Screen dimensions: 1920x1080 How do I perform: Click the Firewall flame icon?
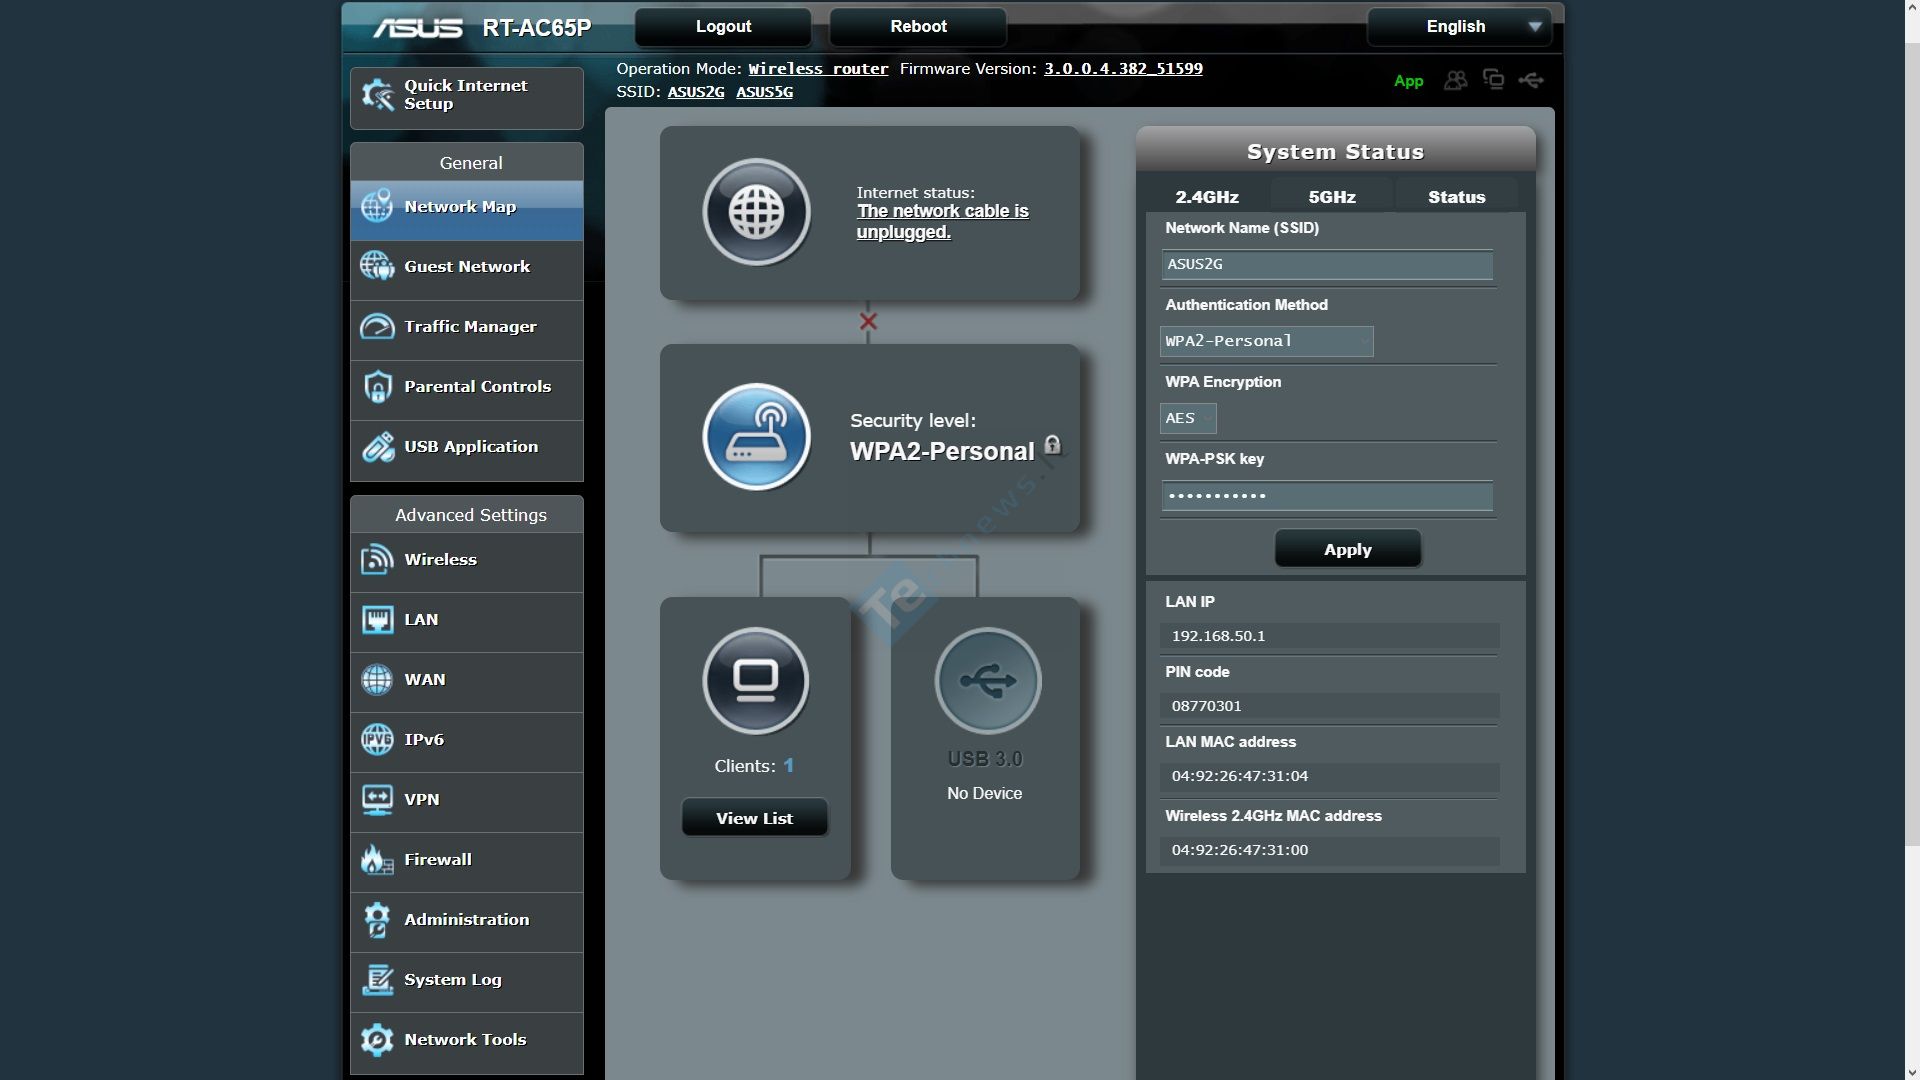[377, 859]
